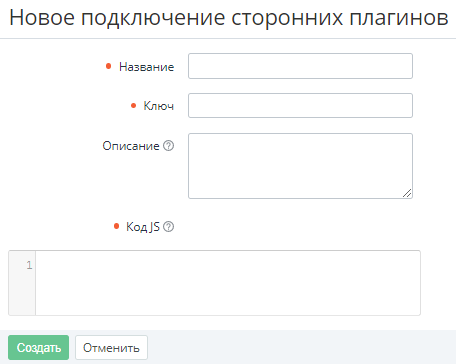This screenshot has width=456, height=364.
Task: Click the Отменить button
Action: tap(111, 348)
